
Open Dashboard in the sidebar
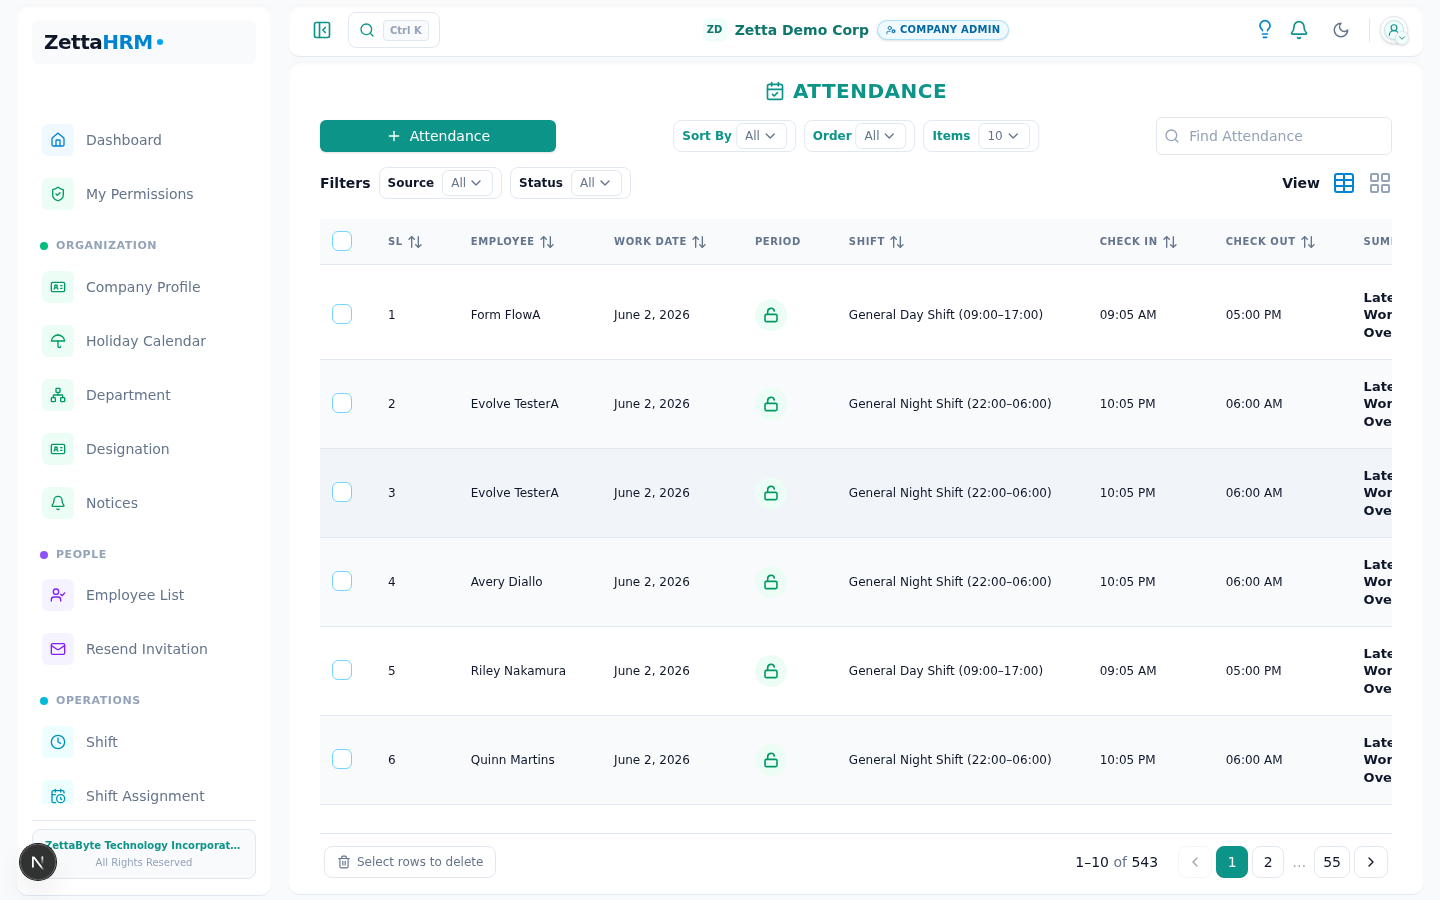pyautogui.click(x=144, y=140)
